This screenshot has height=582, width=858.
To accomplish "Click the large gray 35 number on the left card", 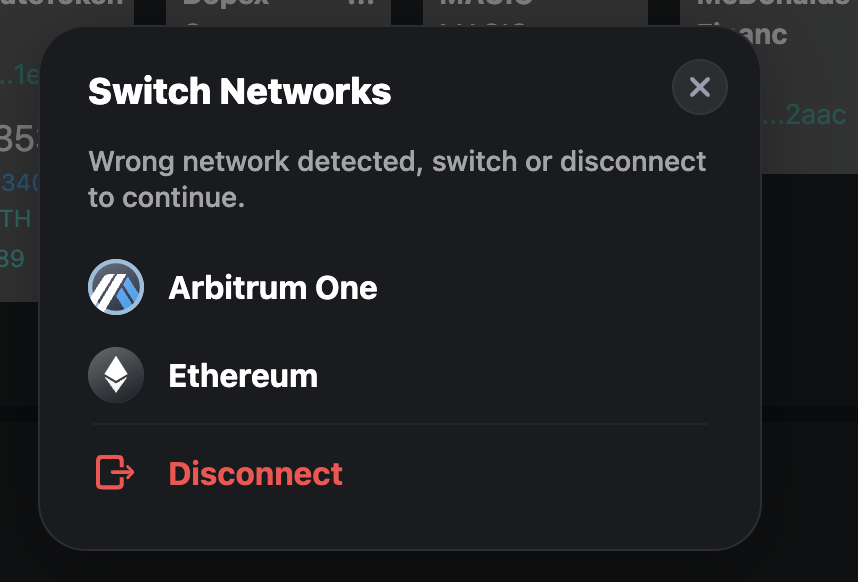I will (20, 138).
